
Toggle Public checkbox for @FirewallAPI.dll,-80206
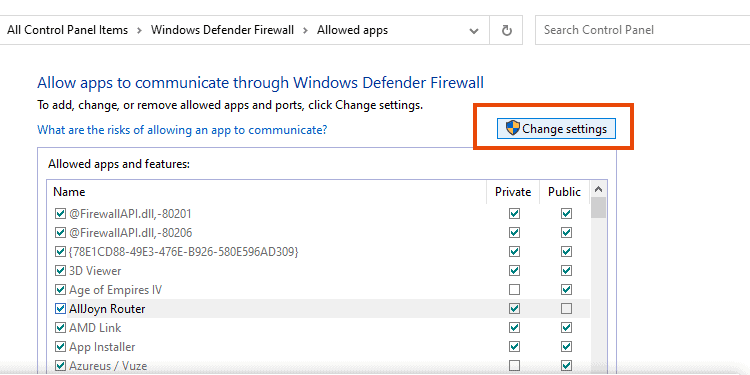click(x=566, y=232)
